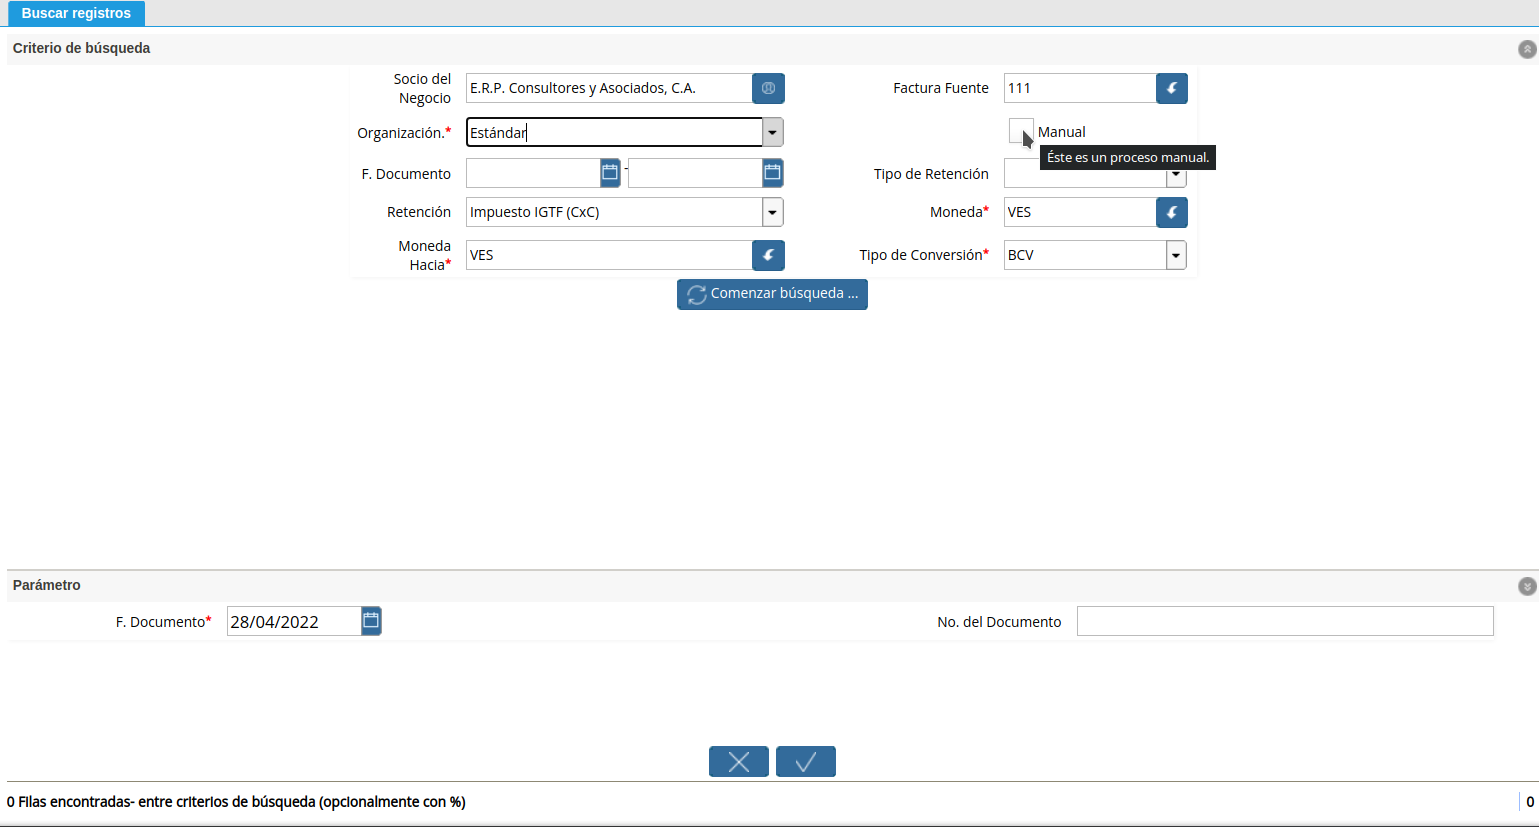1539x827 pixels.
Task: Open Factura Fuente lookup icon
Action: tap(1172, 88)
